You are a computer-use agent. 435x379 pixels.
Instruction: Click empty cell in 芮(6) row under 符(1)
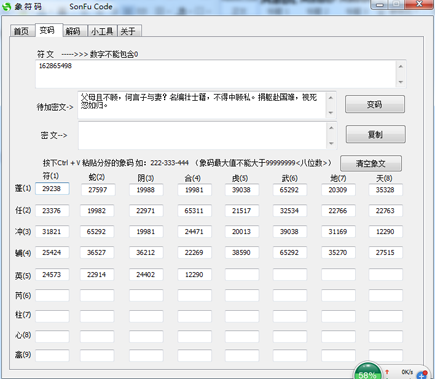point(52,296)
